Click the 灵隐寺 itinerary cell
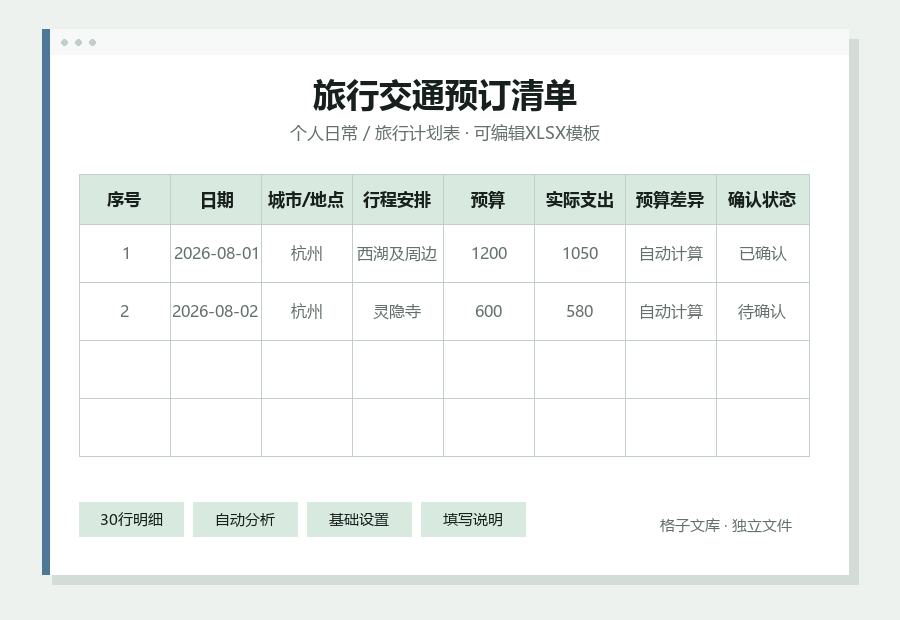Viewport: 900px width, 620px height. pos(398,312)
